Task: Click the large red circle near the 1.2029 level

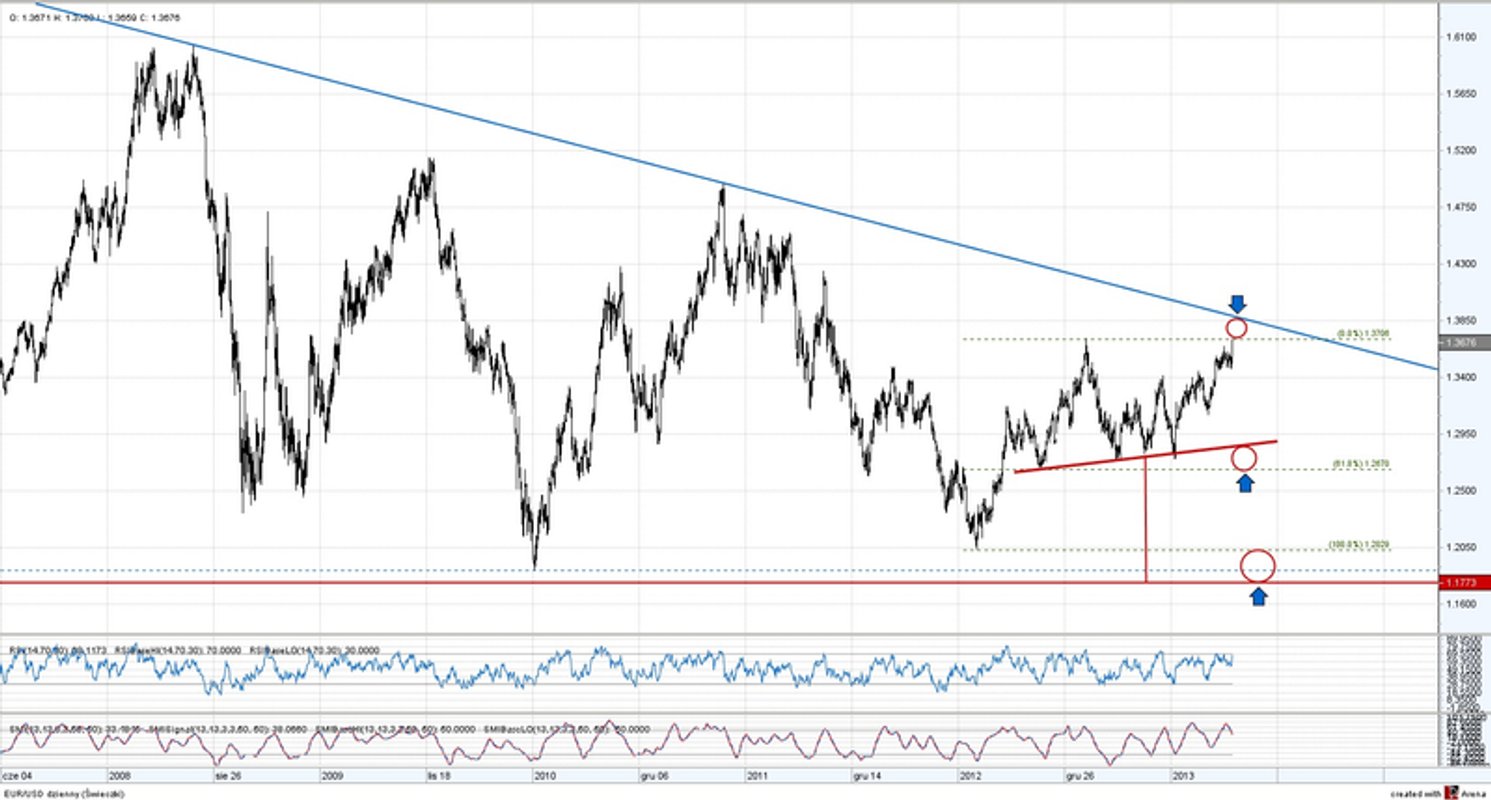Action: pos(1258,564)
